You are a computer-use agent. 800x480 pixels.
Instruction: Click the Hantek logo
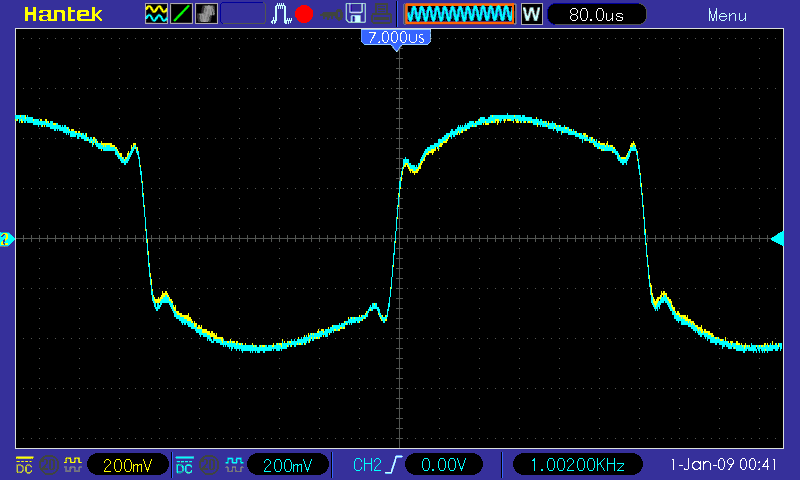(63, 14)
